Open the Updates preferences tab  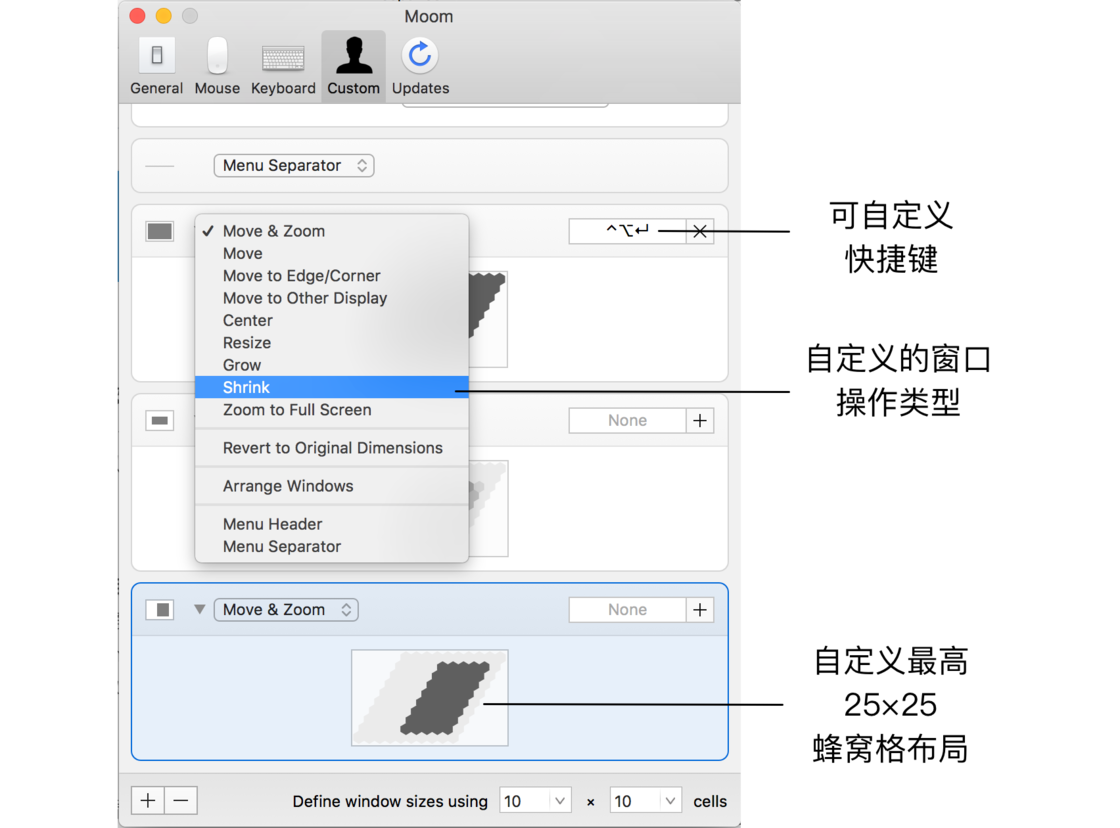420,66
